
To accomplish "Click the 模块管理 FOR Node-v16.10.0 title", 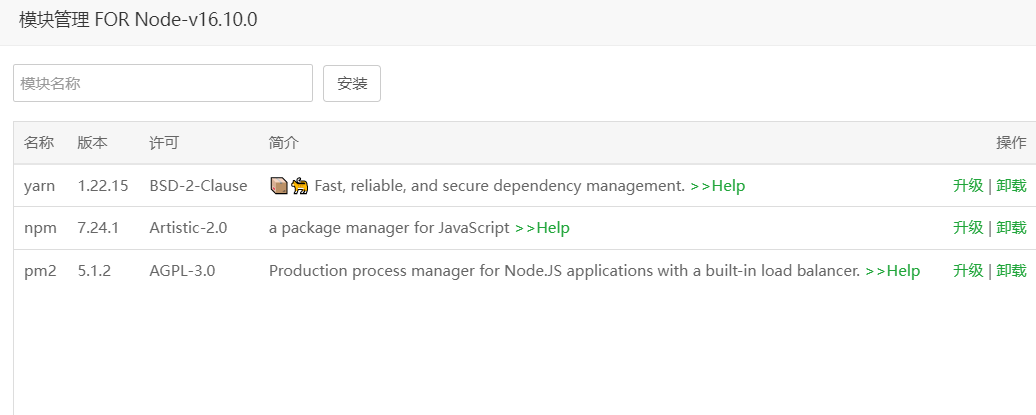I will coord(138,20).
